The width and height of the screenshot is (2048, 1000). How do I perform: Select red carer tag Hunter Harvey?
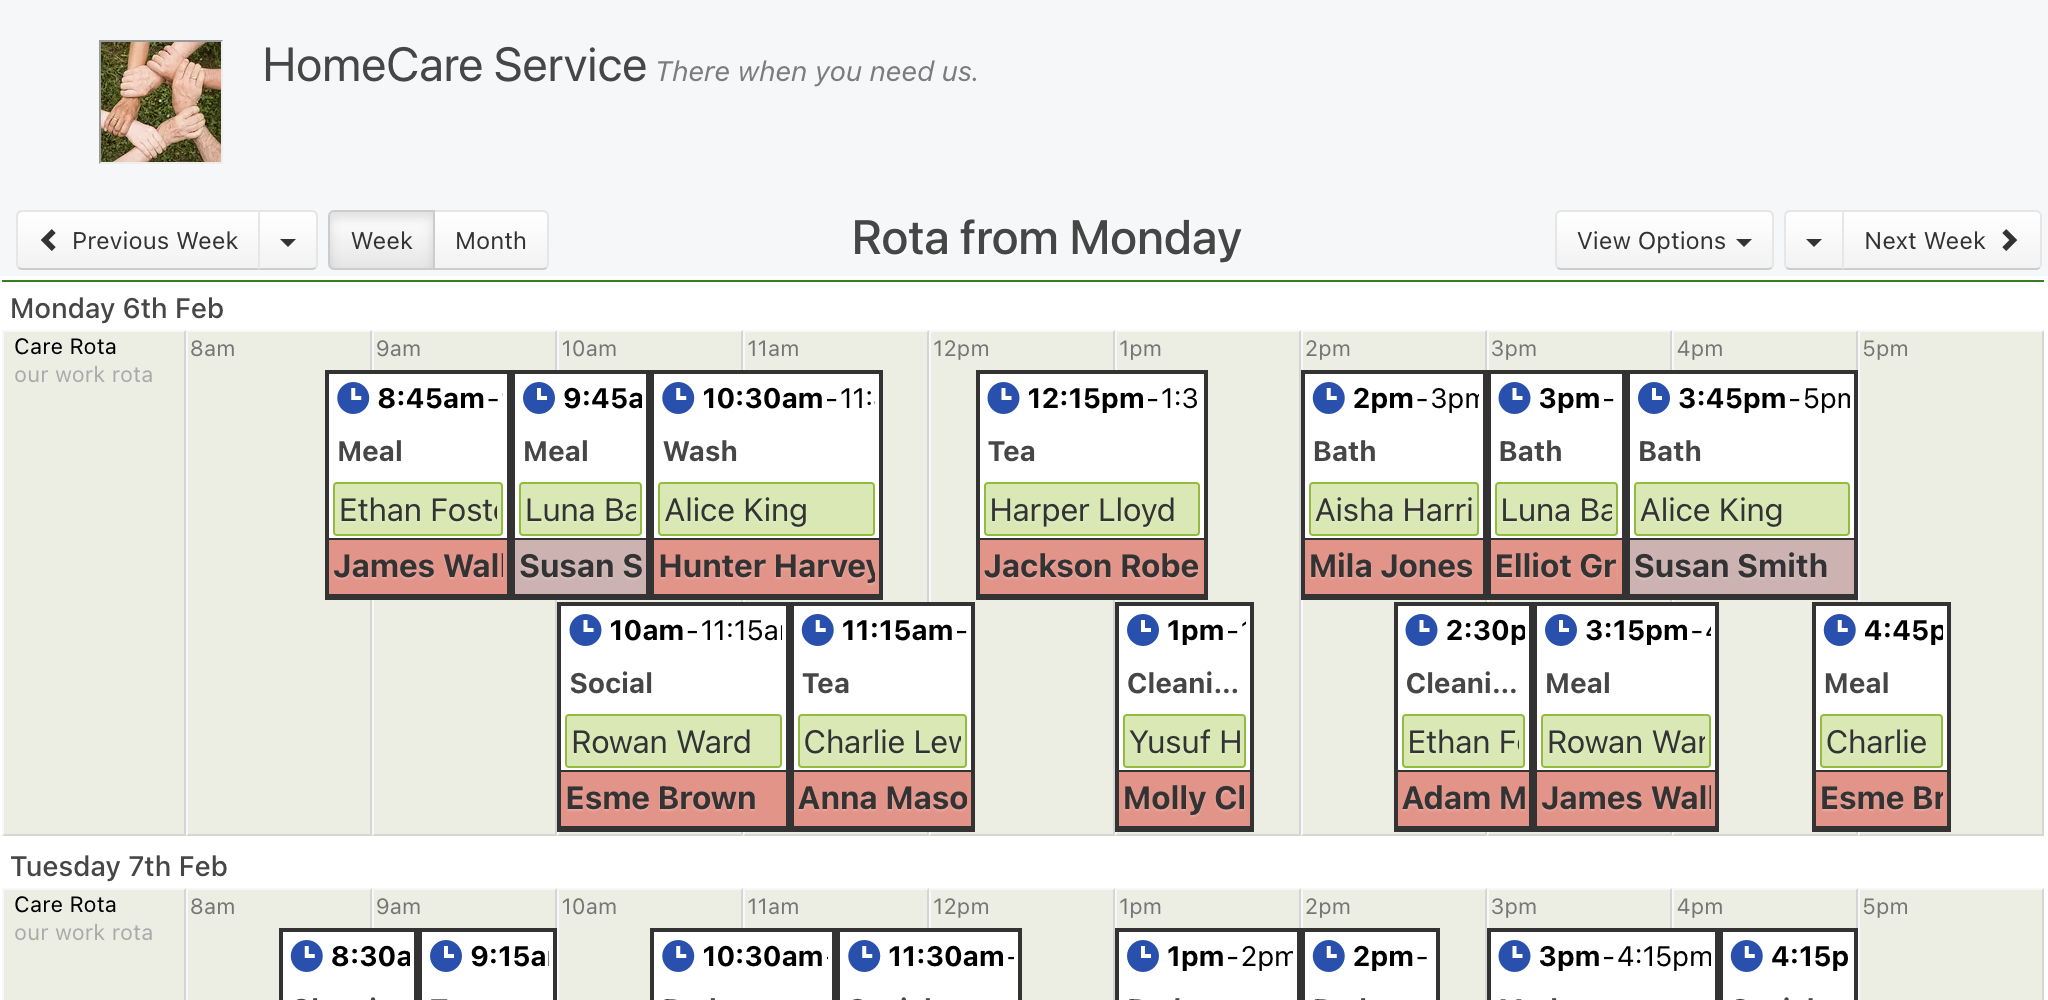click(x=766, y=566)
